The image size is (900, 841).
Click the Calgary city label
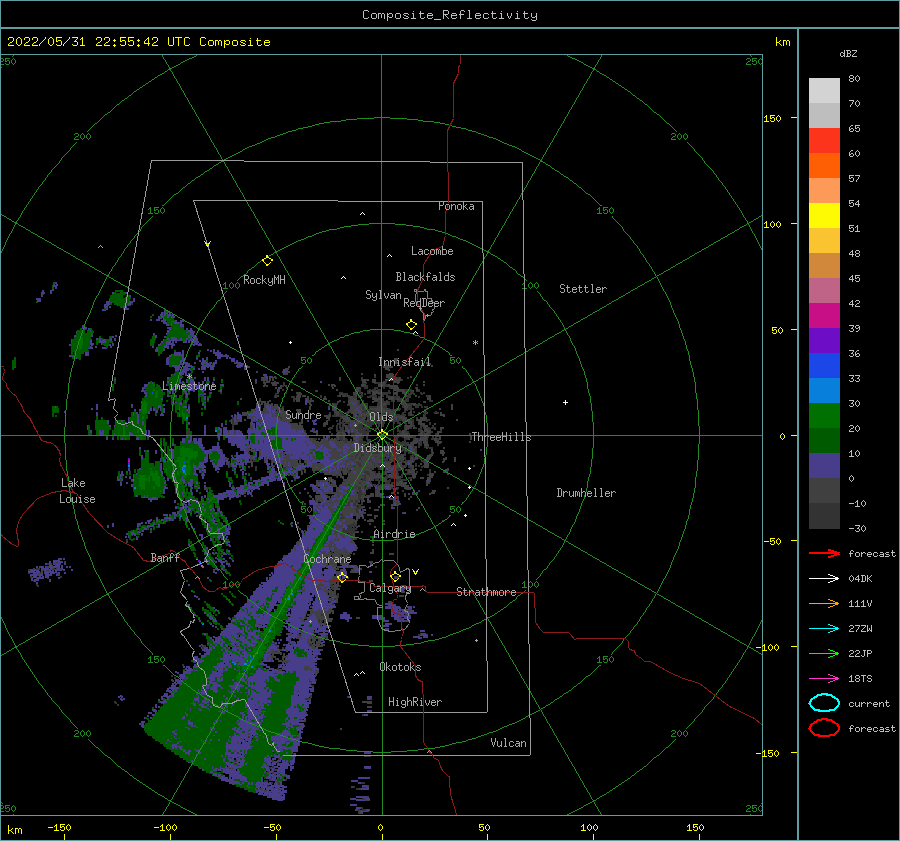[x=390, y=588]
